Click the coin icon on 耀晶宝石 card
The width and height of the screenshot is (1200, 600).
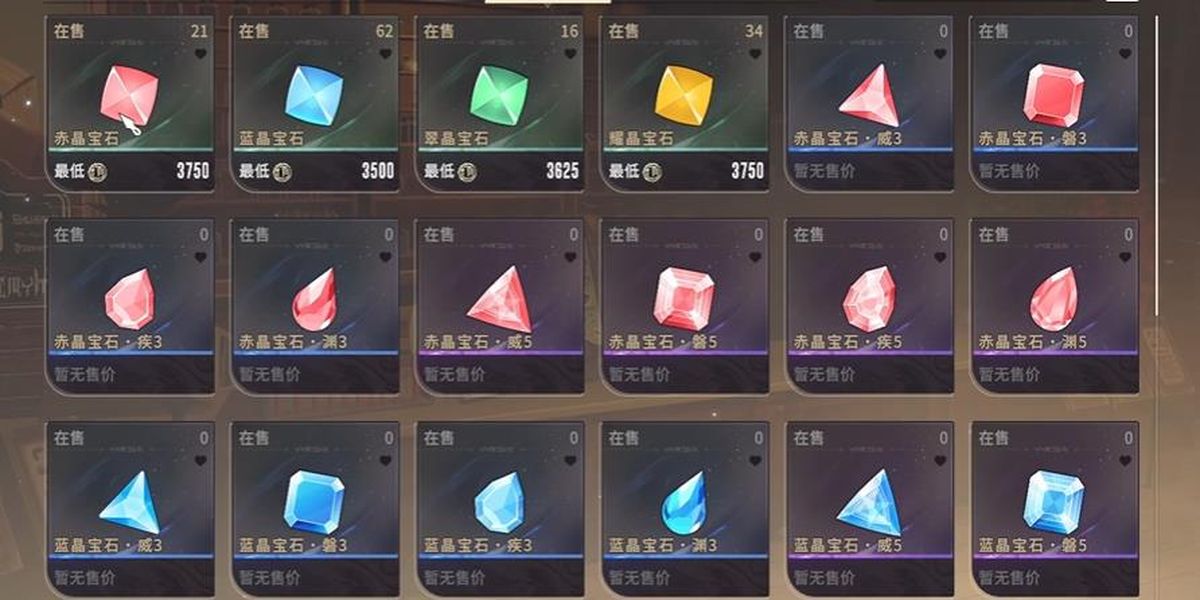pyautogui.click(x=652, y=171)
